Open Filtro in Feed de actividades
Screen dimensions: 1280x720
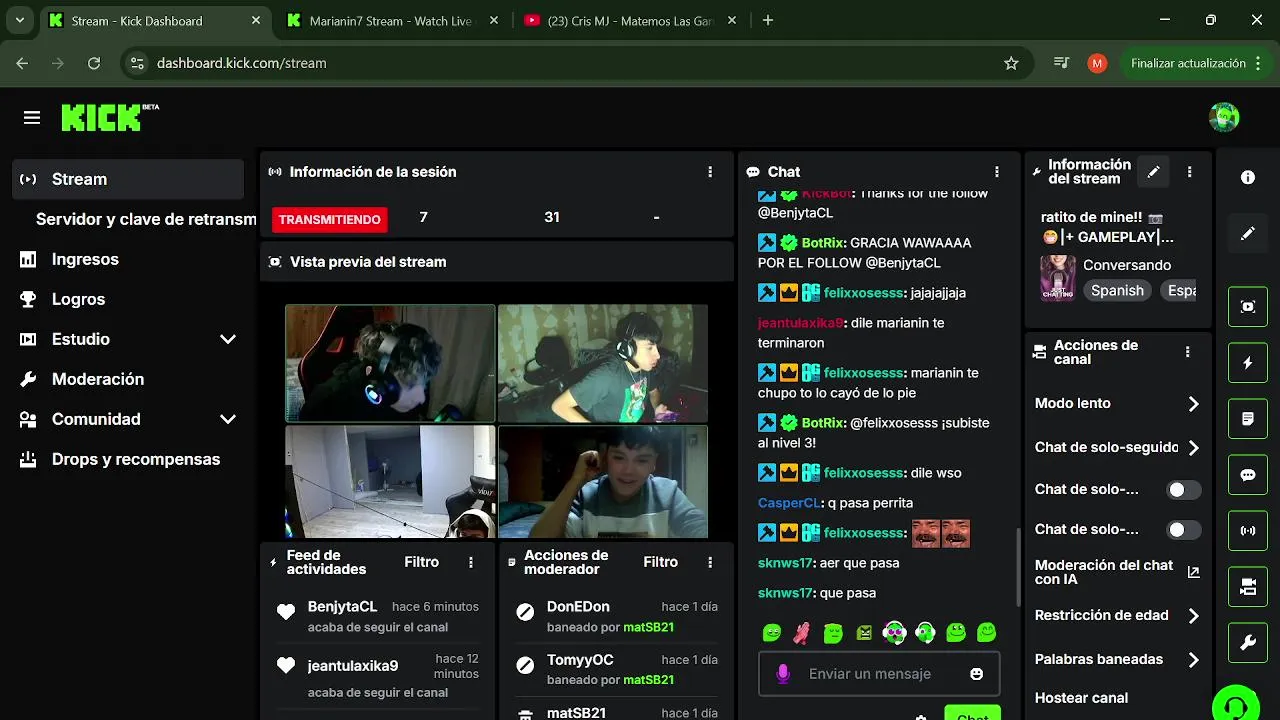(421, 562)
